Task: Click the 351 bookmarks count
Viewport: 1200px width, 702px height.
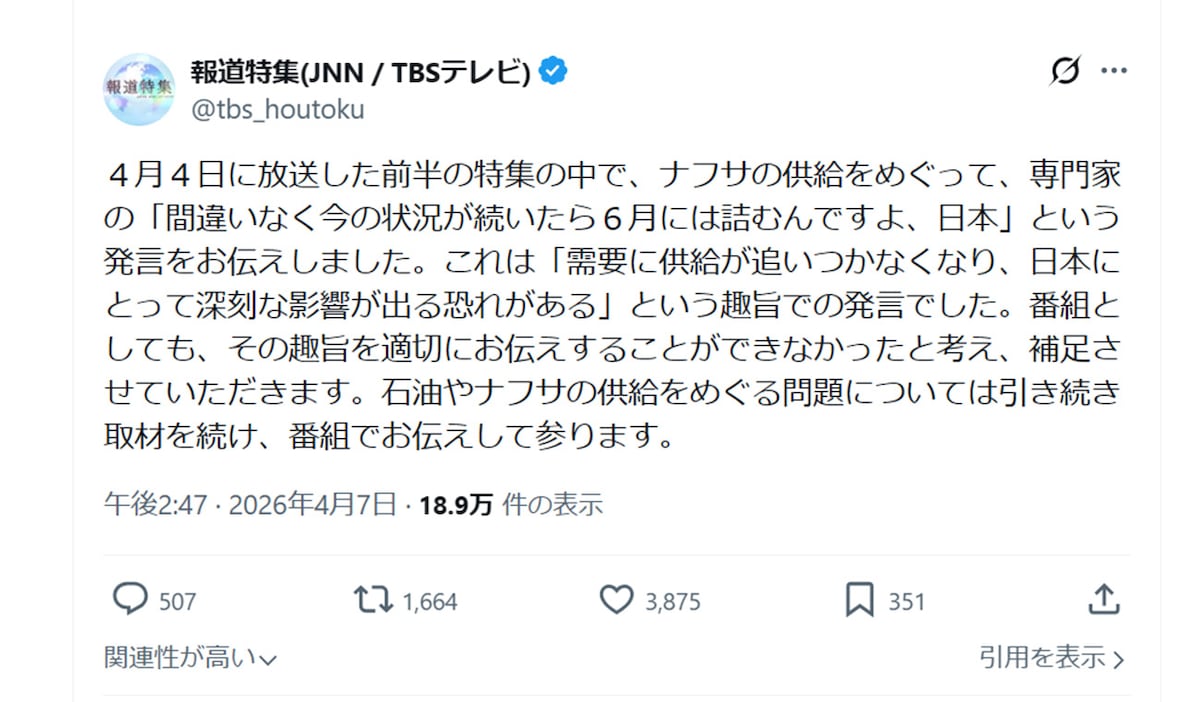Action: 907,601
